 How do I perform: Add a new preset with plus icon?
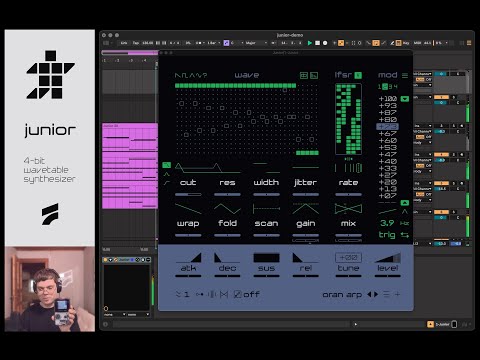coord(397,294)
